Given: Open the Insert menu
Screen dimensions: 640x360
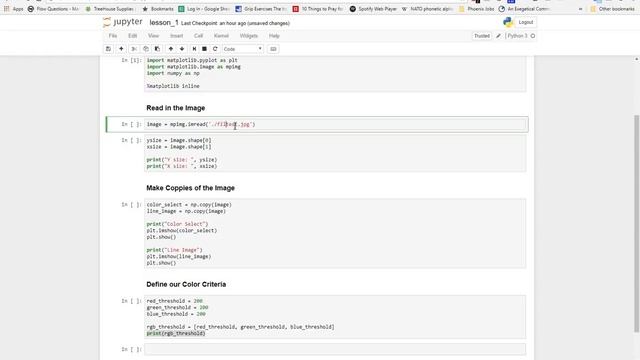Looking at the screenshot, I should pyautogui.click(x=177, y=36).
